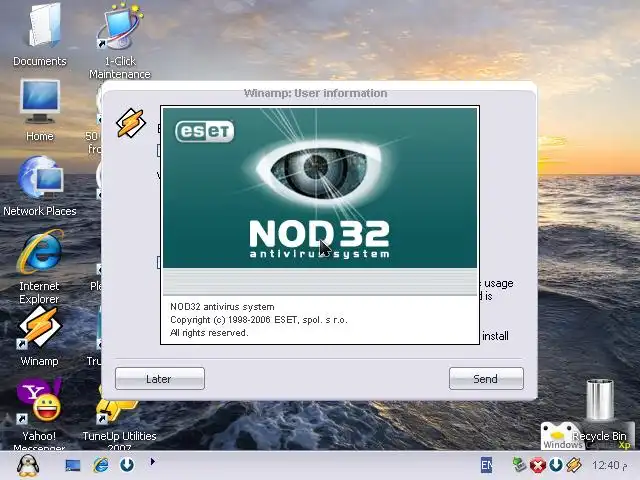
Task: Click the EN language indicator on the taskbar
Action: point(487,465)
